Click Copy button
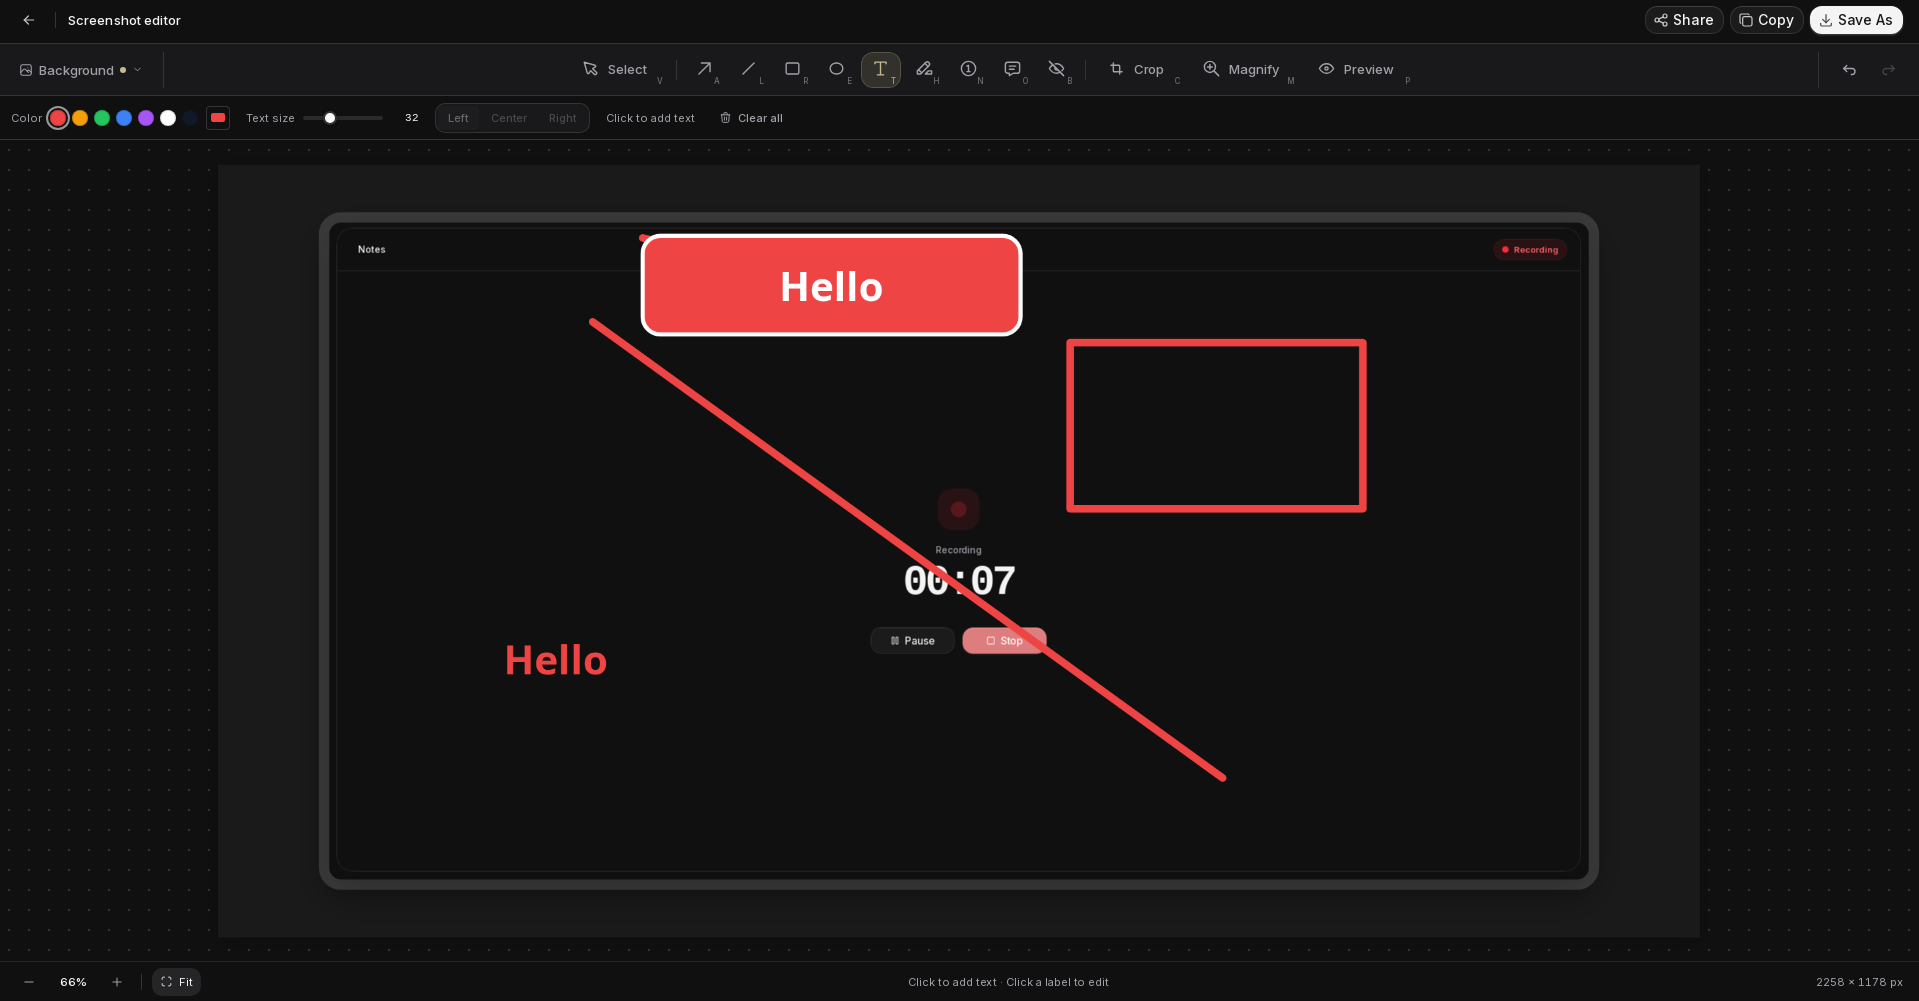The height and width of the screenshot is (1001, 1919). click(x=1766, y=20)
